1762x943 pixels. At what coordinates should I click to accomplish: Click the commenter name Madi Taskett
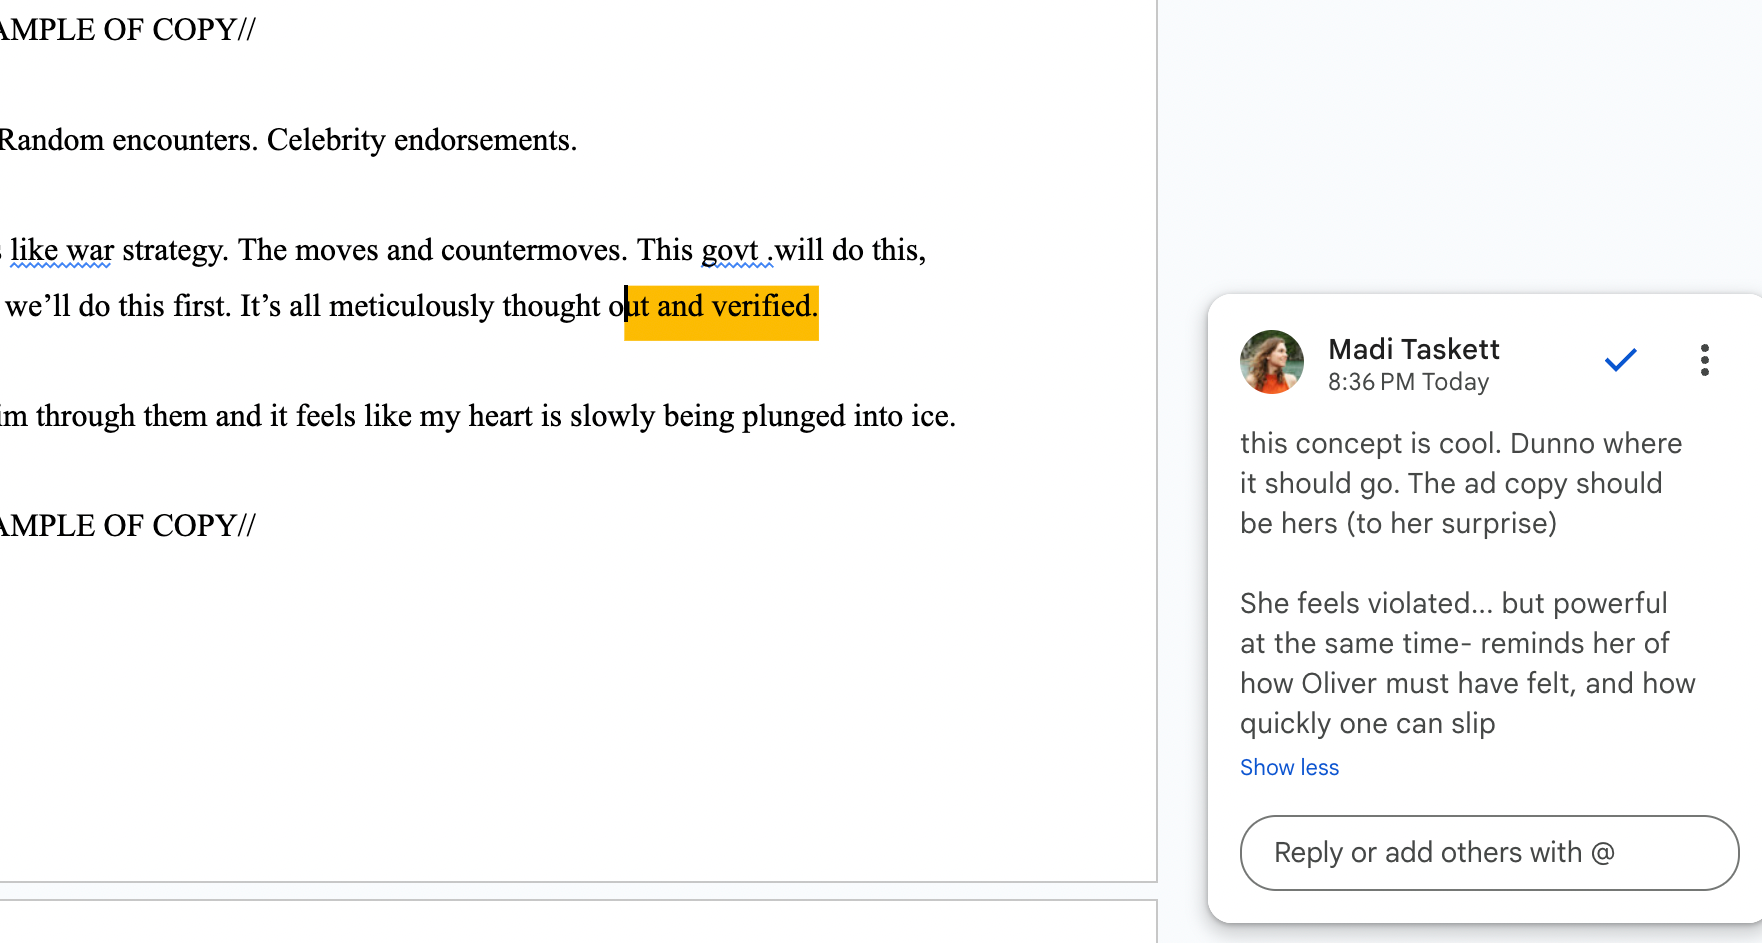(x=1413, y=349)
